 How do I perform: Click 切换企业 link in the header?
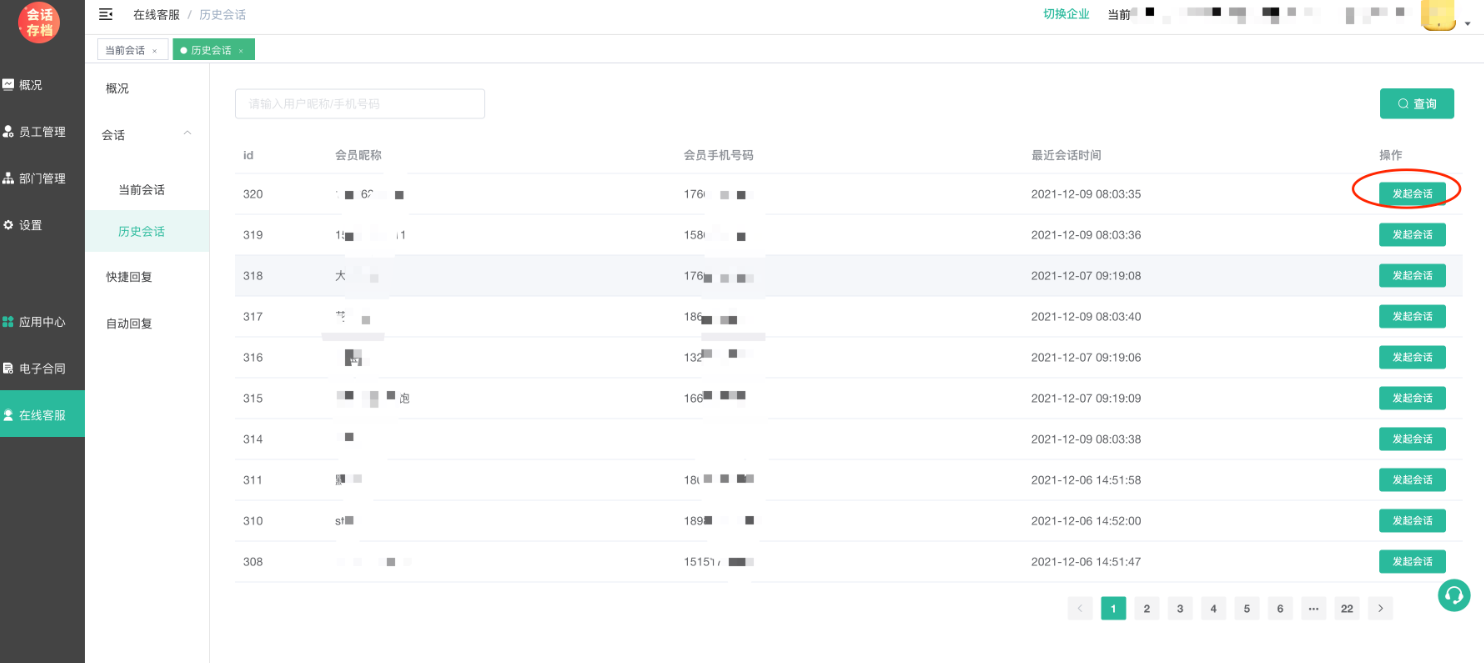coord(1066,14)
